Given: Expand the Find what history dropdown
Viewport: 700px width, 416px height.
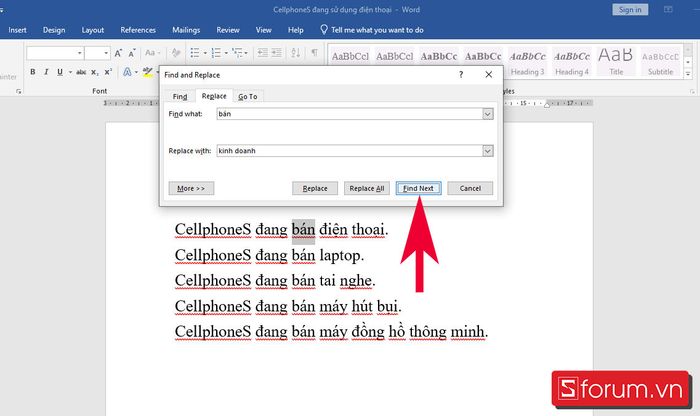Looking at the screenshot, I should (488, 114).
